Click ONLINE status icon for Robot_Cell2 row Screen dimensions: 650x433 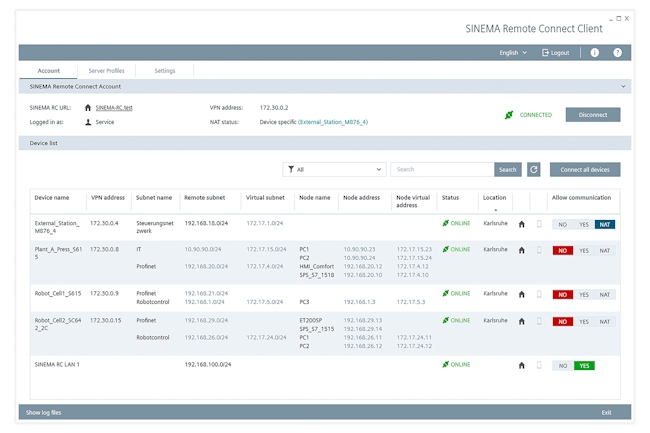(x=446, y=321)
